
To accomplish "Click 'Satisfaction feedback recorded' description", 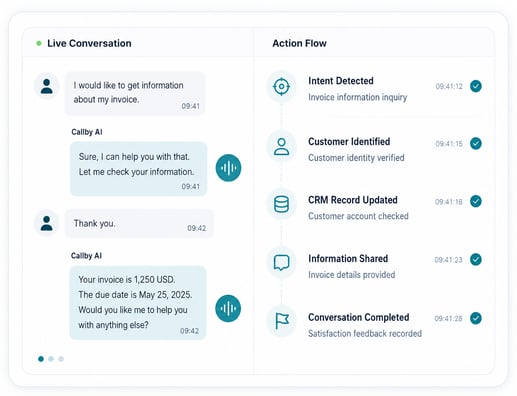I will [365, 333].
